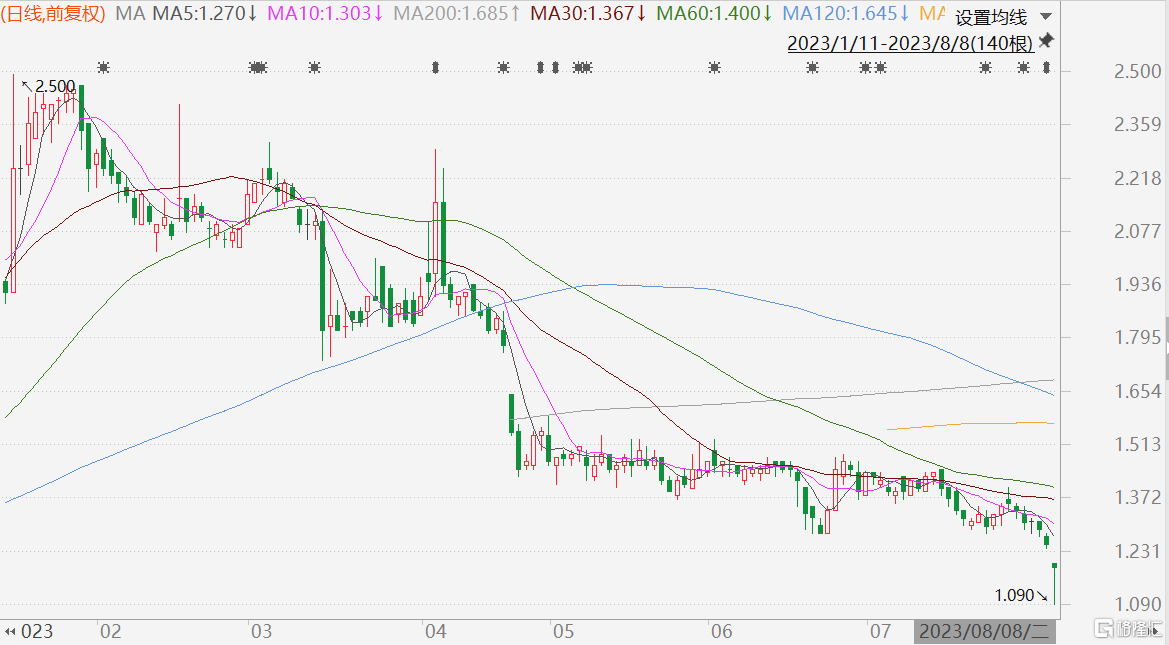
Task: Select the MA200:1.685 indicator label
Action: coord(457,13)
